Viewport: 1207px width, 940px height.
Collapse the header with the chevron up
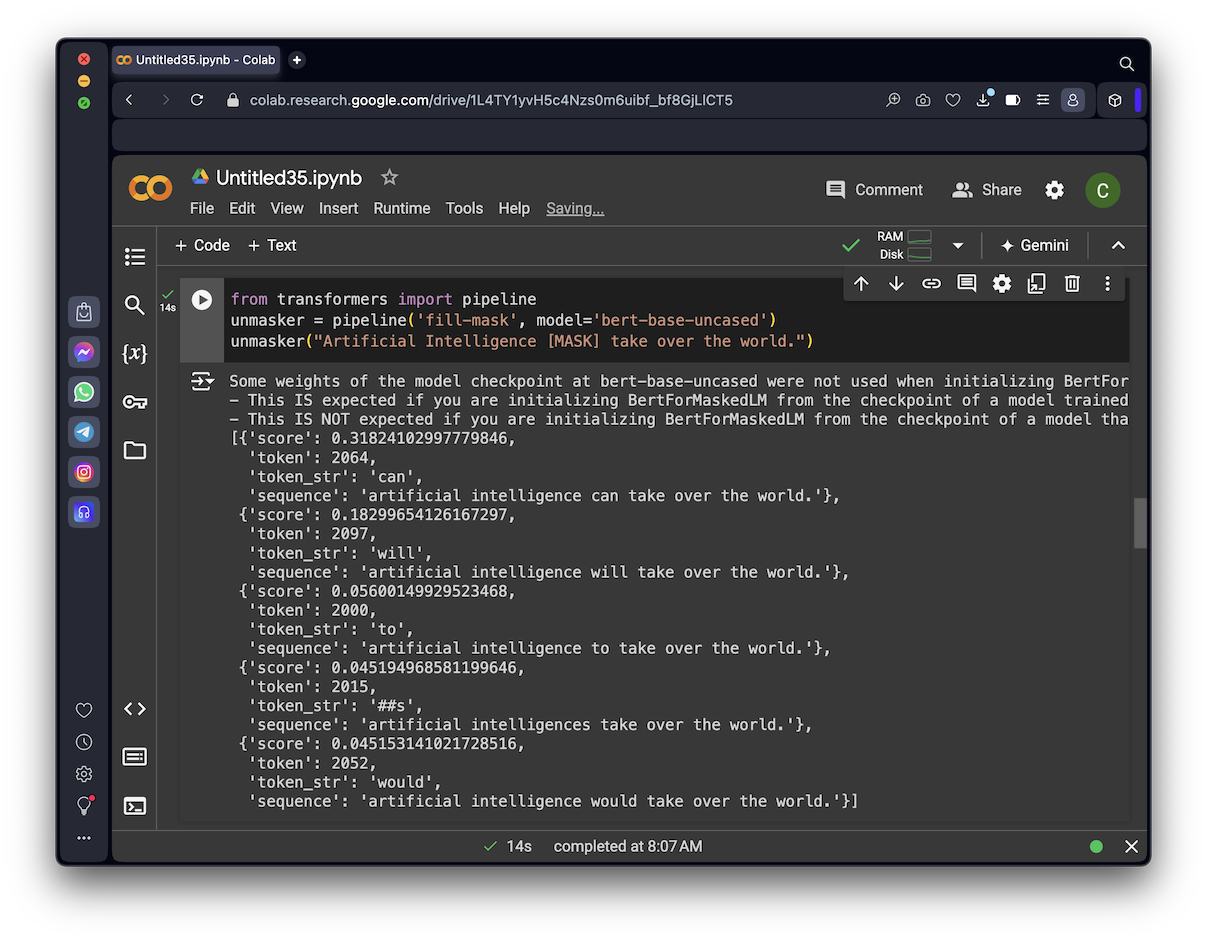pos(1118,245)
